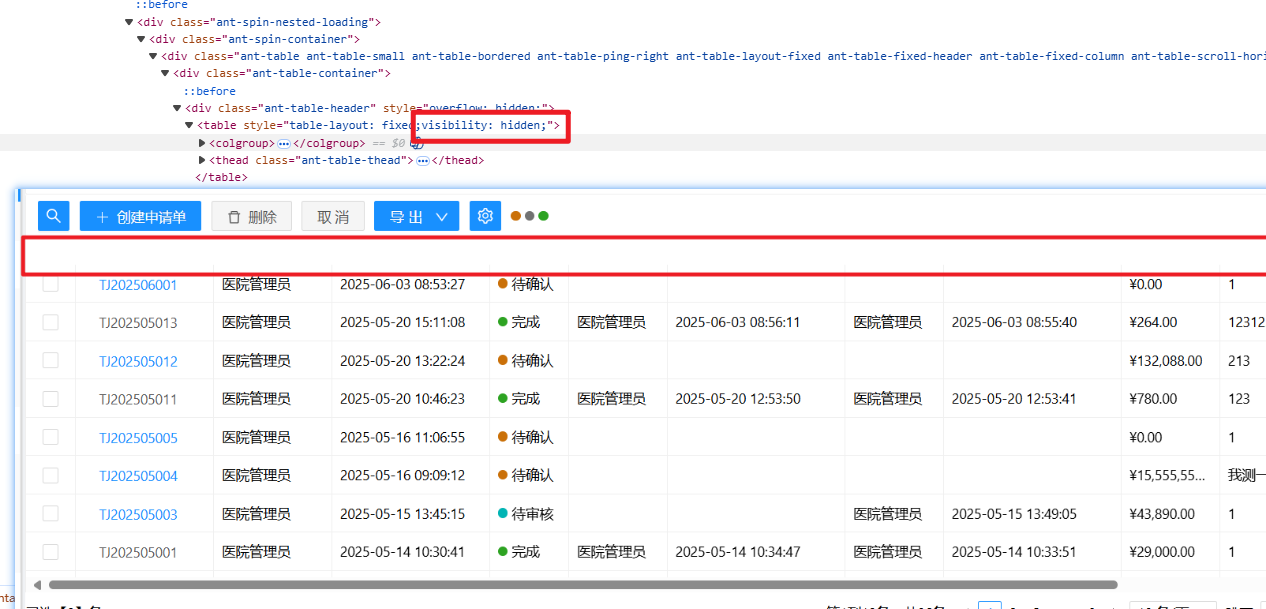Open the TJ202505012 link
The image size is (1266, 609).
[x=138, y=361]
